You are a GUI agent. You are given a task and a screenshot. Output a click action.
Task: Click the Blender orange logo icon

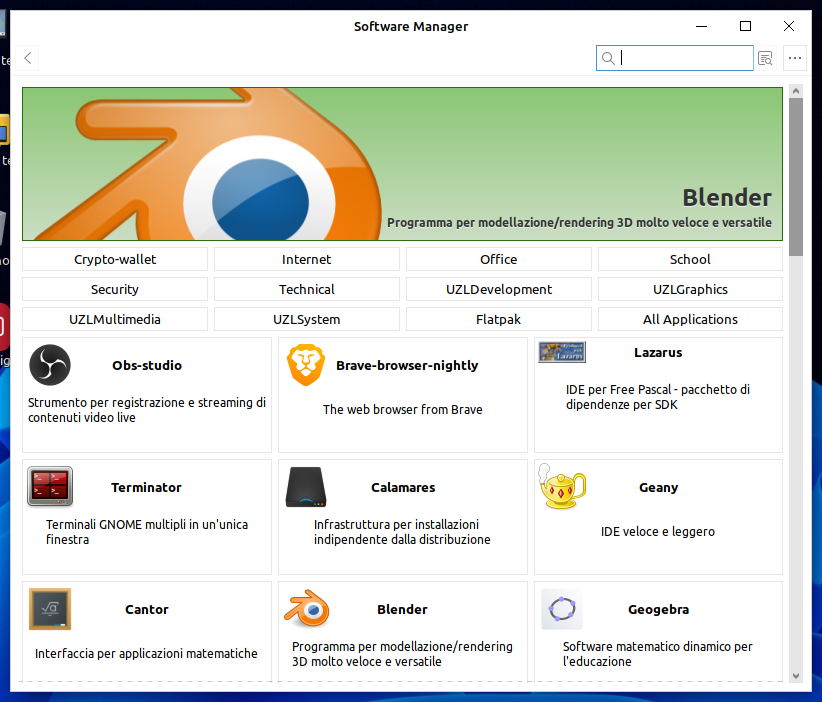click(x=306, y=609)
